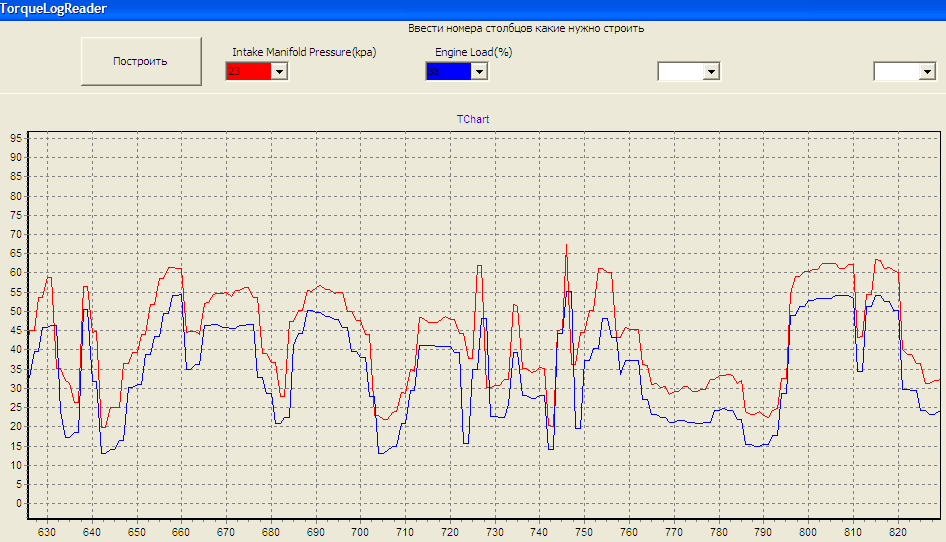Open the third empty combo box arrow
Screen dimensions: 946x542
tap(711, 71)
